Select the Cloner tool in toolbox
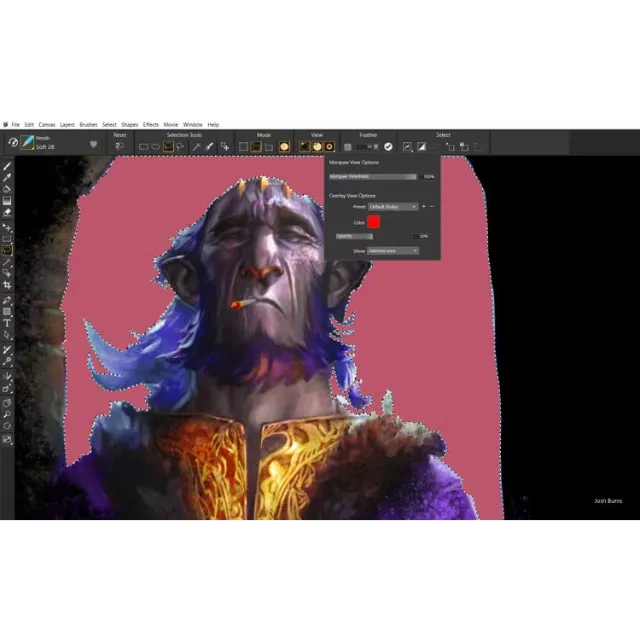640x640 pixels. point(7,350)
